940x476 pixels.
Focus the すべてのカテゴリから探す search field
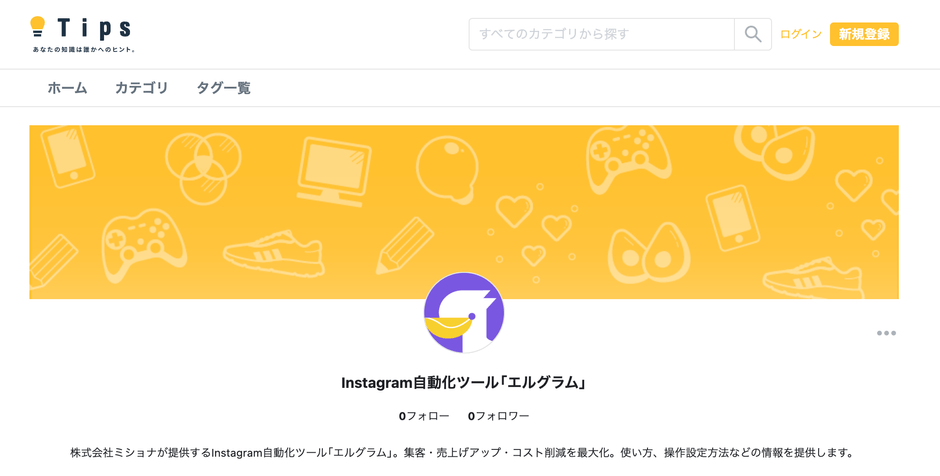pyautogui.click(x=601, y=34)
